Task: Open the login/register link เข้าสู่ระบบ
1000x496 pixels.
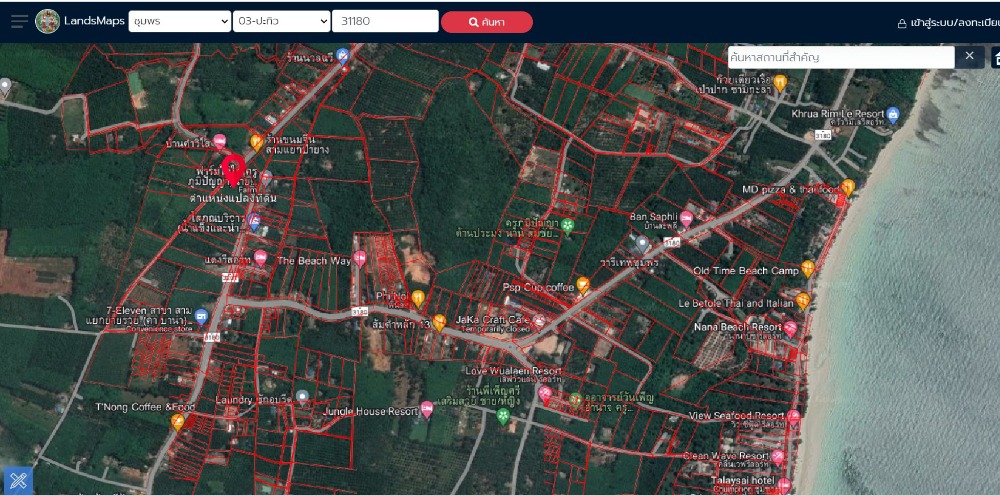Action: (949, 22)
